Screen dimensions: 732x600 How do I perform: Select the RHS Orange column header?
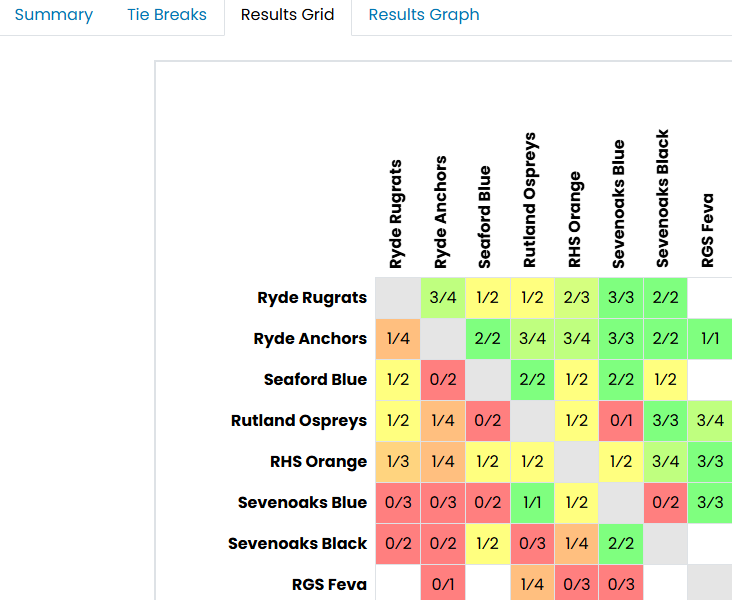(575, 220)
